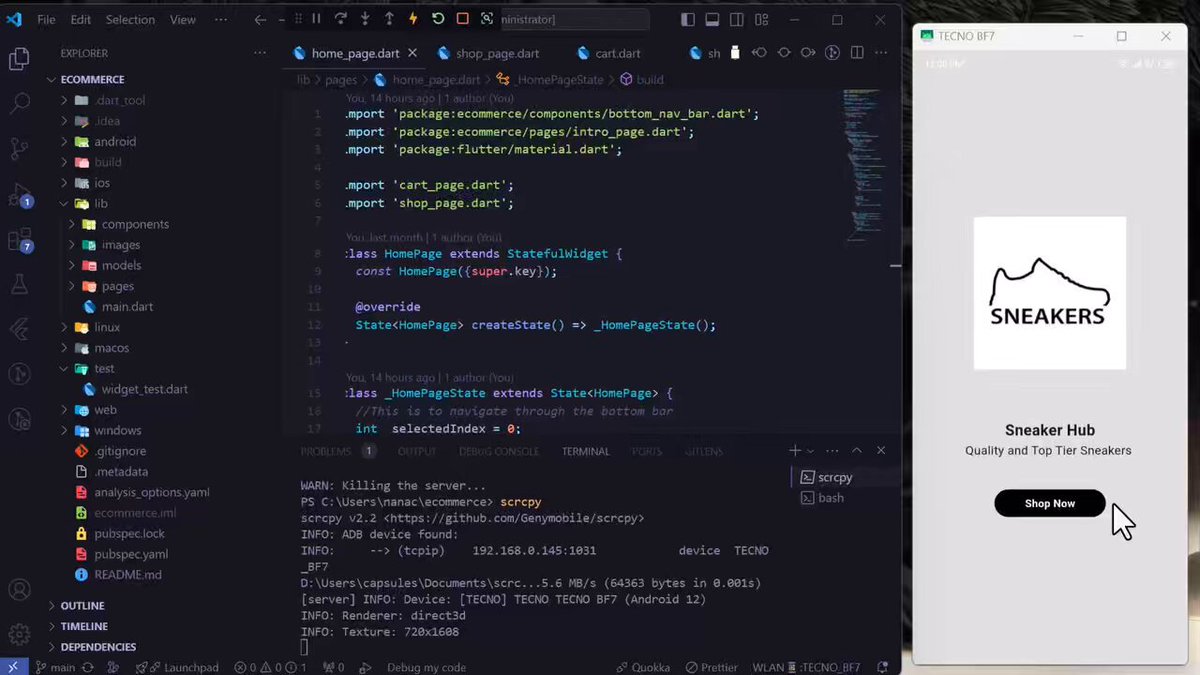1200x675 pixels.
Task: Switch to DEBUG CONSOLE panel tab
Action: coord(499,451)
